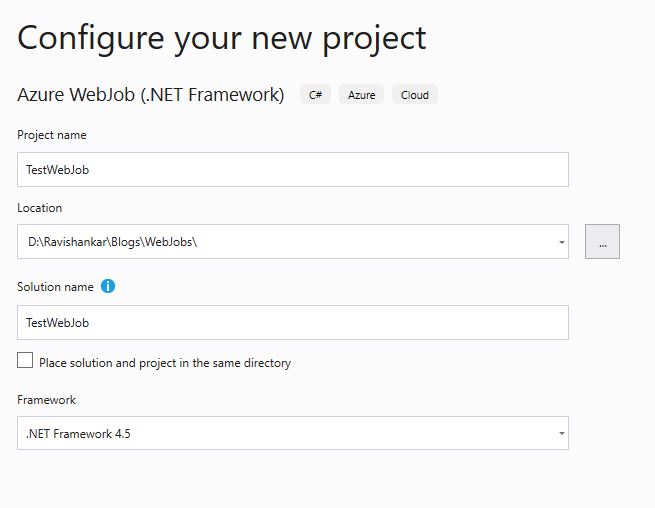655x508 pixels.
Task: Click inside the Solution name field
Action: tap(293, 323)
